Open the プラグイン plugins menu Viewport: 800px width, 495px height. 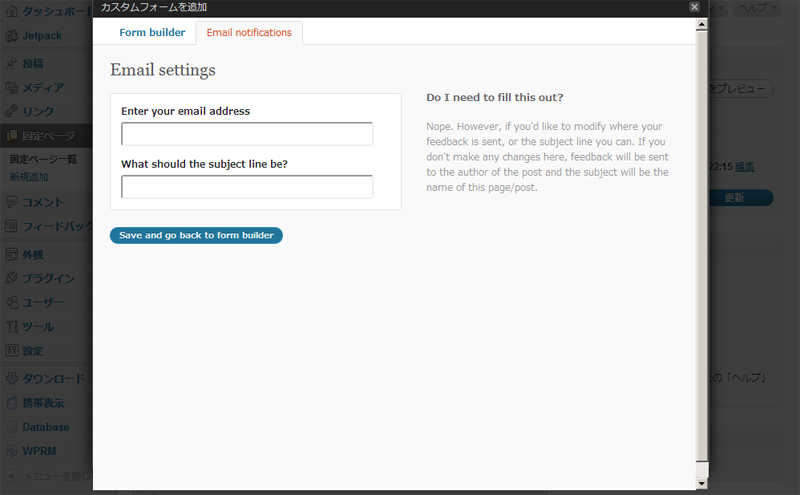pyautogui.click(x=48, y=278)
